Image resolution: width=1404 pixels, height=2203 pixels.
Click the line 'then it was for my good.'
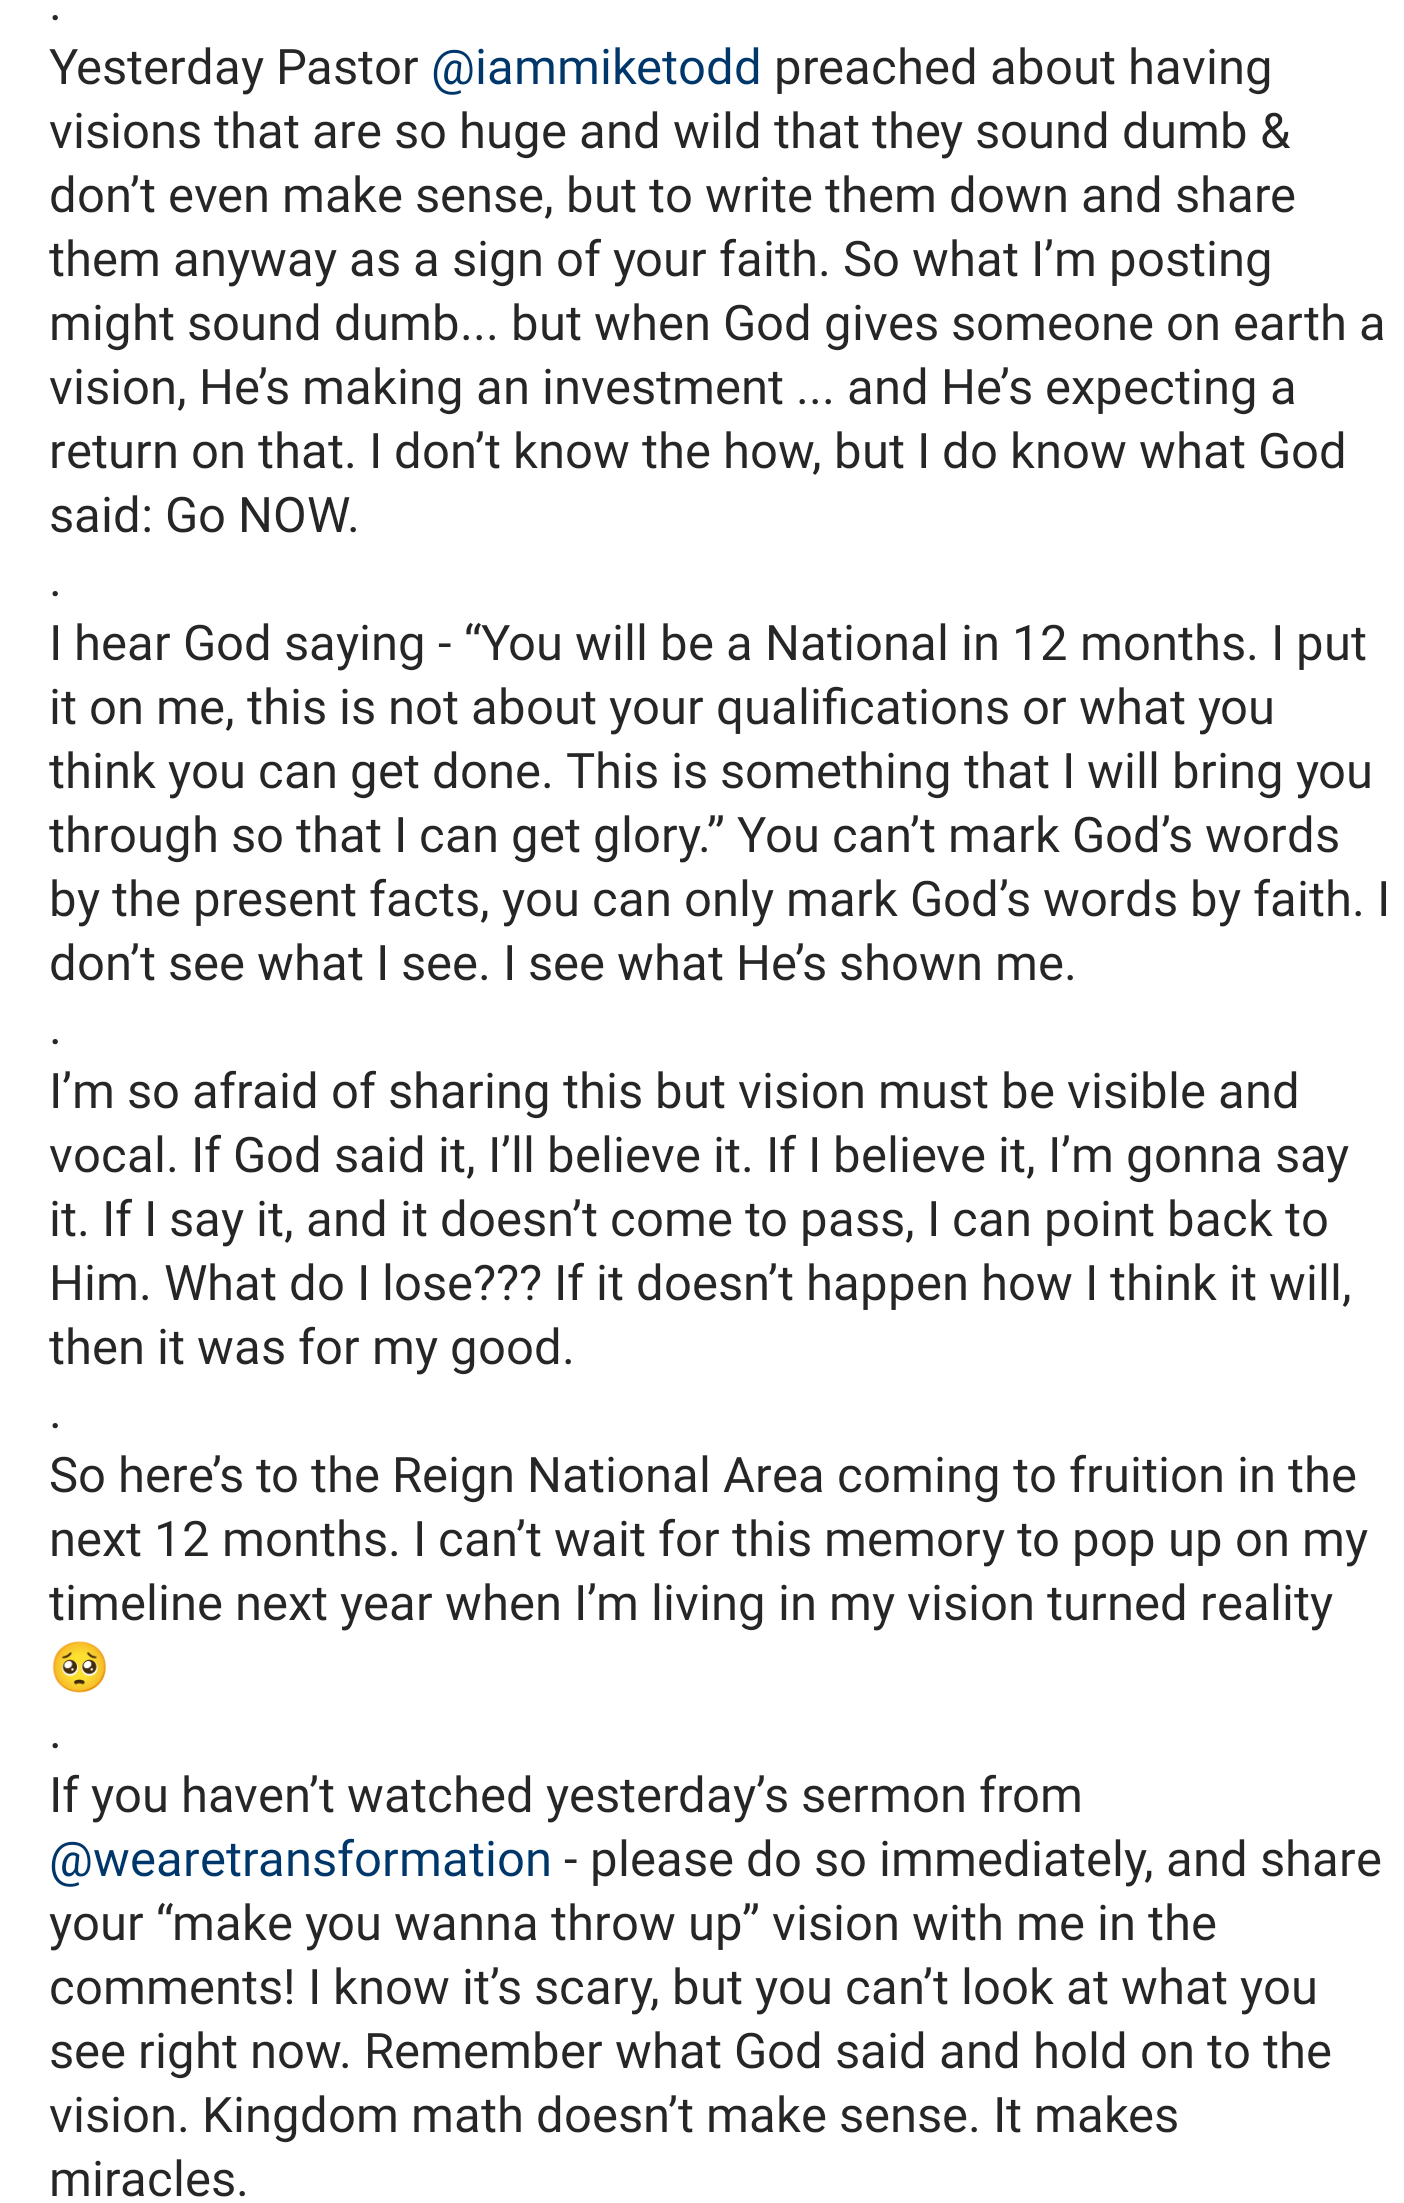point(312,1348)
